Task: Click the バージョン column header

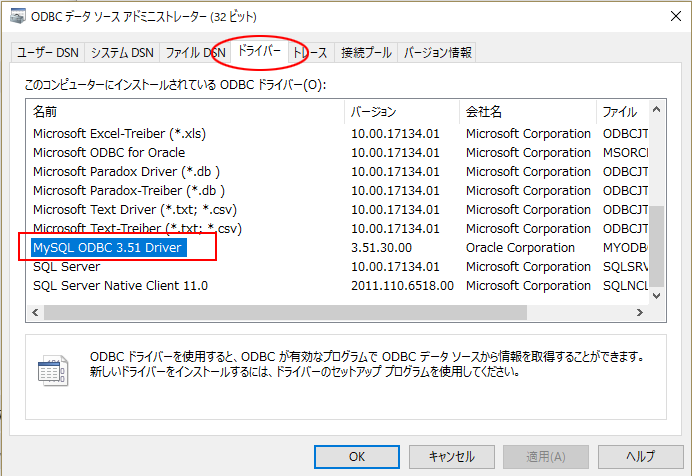Action: (401, 111)
